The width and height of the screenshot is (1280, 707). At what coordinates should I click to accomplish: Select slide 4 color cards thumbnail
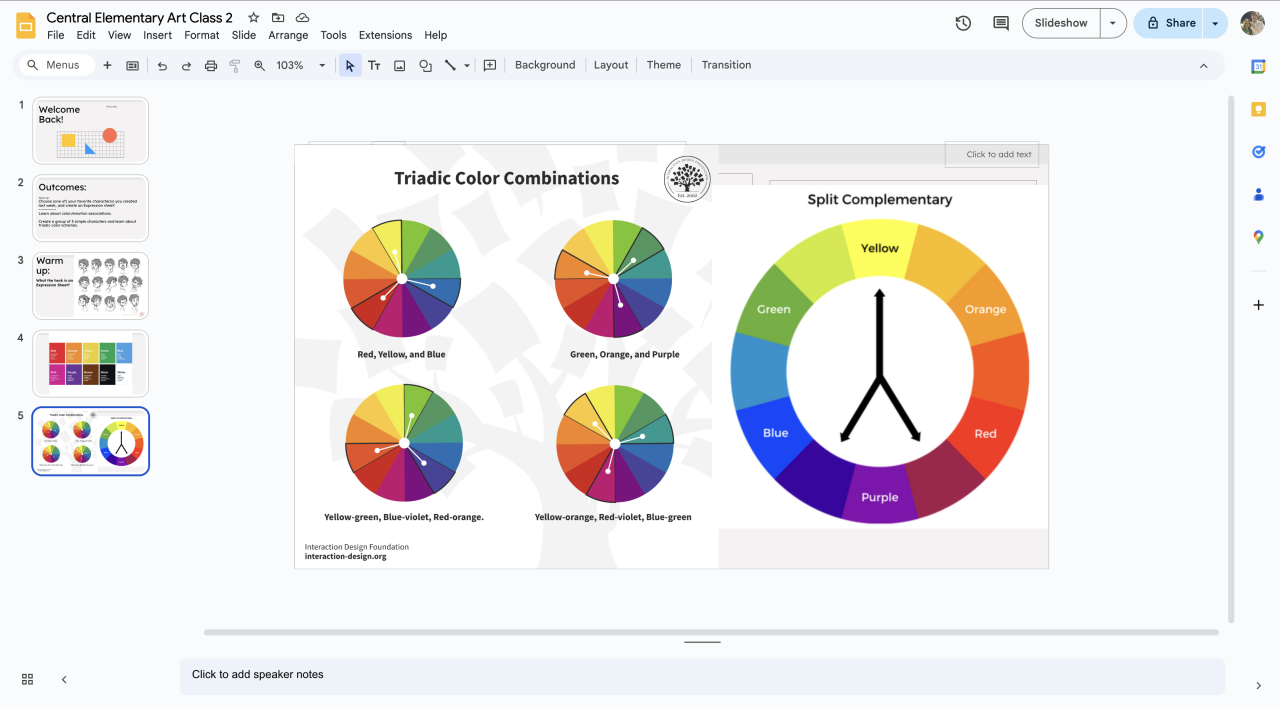90,363
